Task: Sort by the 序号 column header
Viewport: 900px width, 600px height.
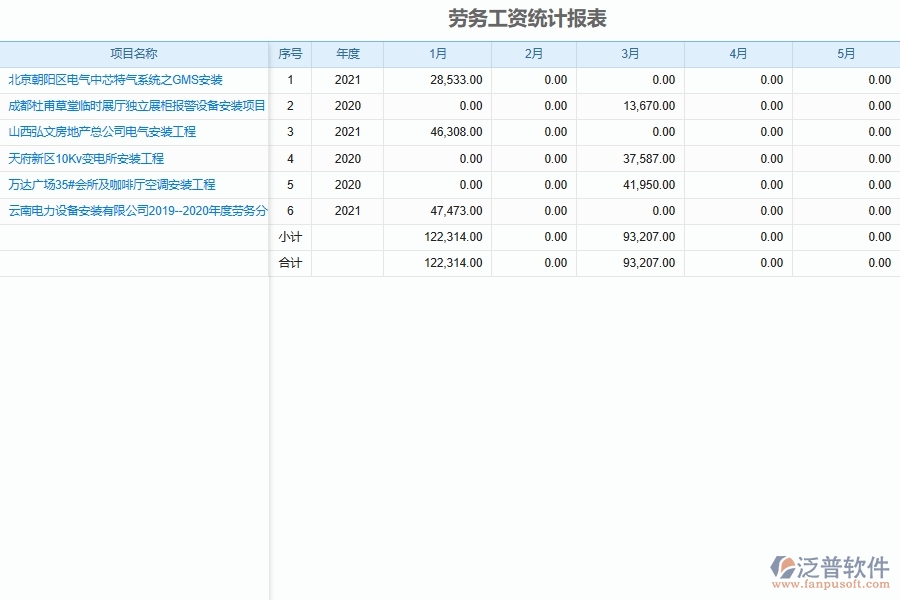Action: 291,54
